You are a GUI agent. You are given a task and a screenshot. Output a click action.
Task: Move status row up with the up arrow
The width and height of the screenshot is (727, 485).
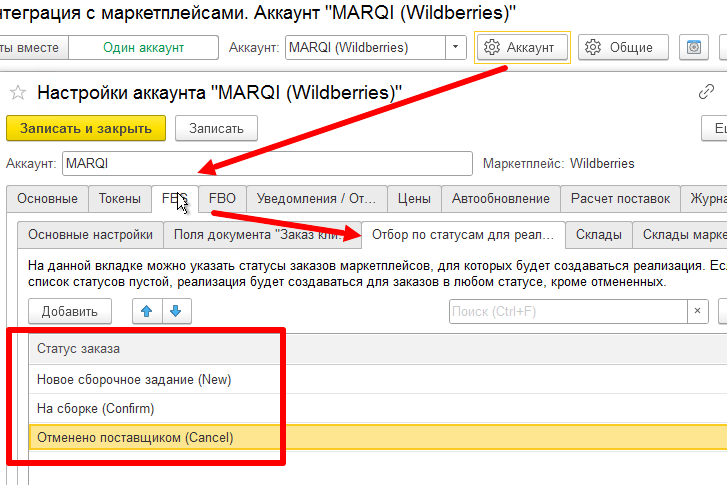pyautogui.click(x=147, y=312)
